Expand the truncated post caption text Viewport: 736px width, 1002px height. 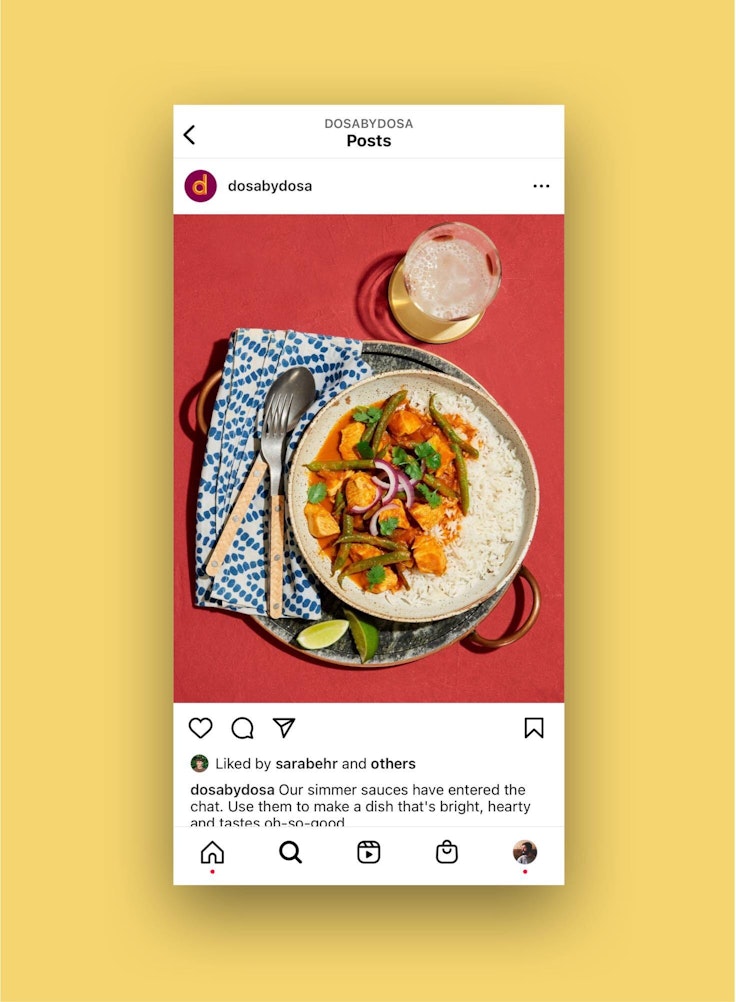click(x=360, y=806)
